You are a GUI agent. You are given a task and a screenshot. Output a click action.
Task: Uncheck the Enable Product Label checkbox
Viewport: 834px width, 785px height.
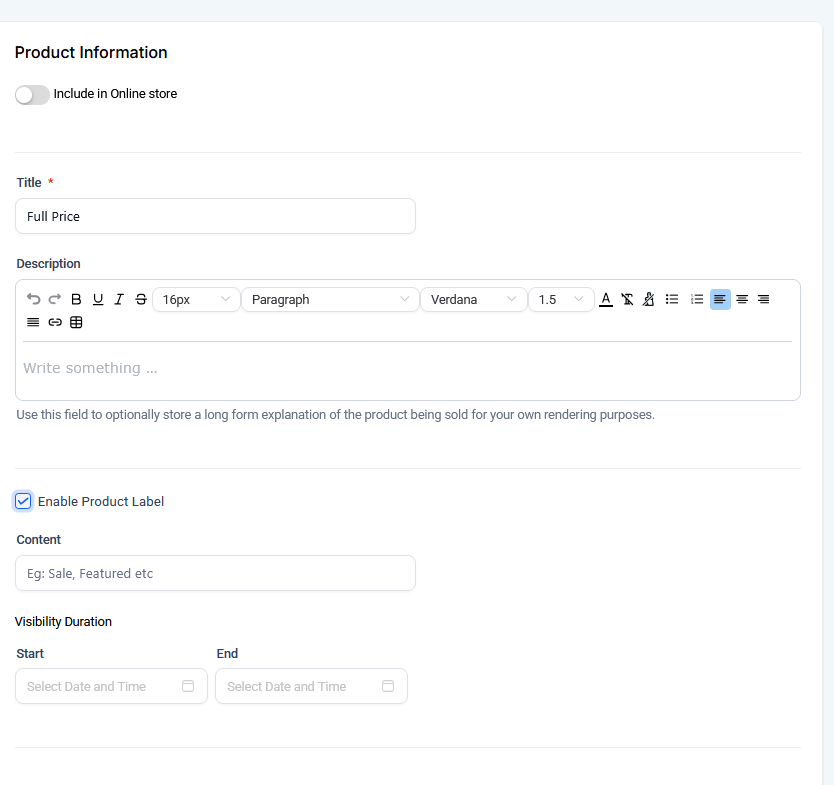tap(23, 501)
